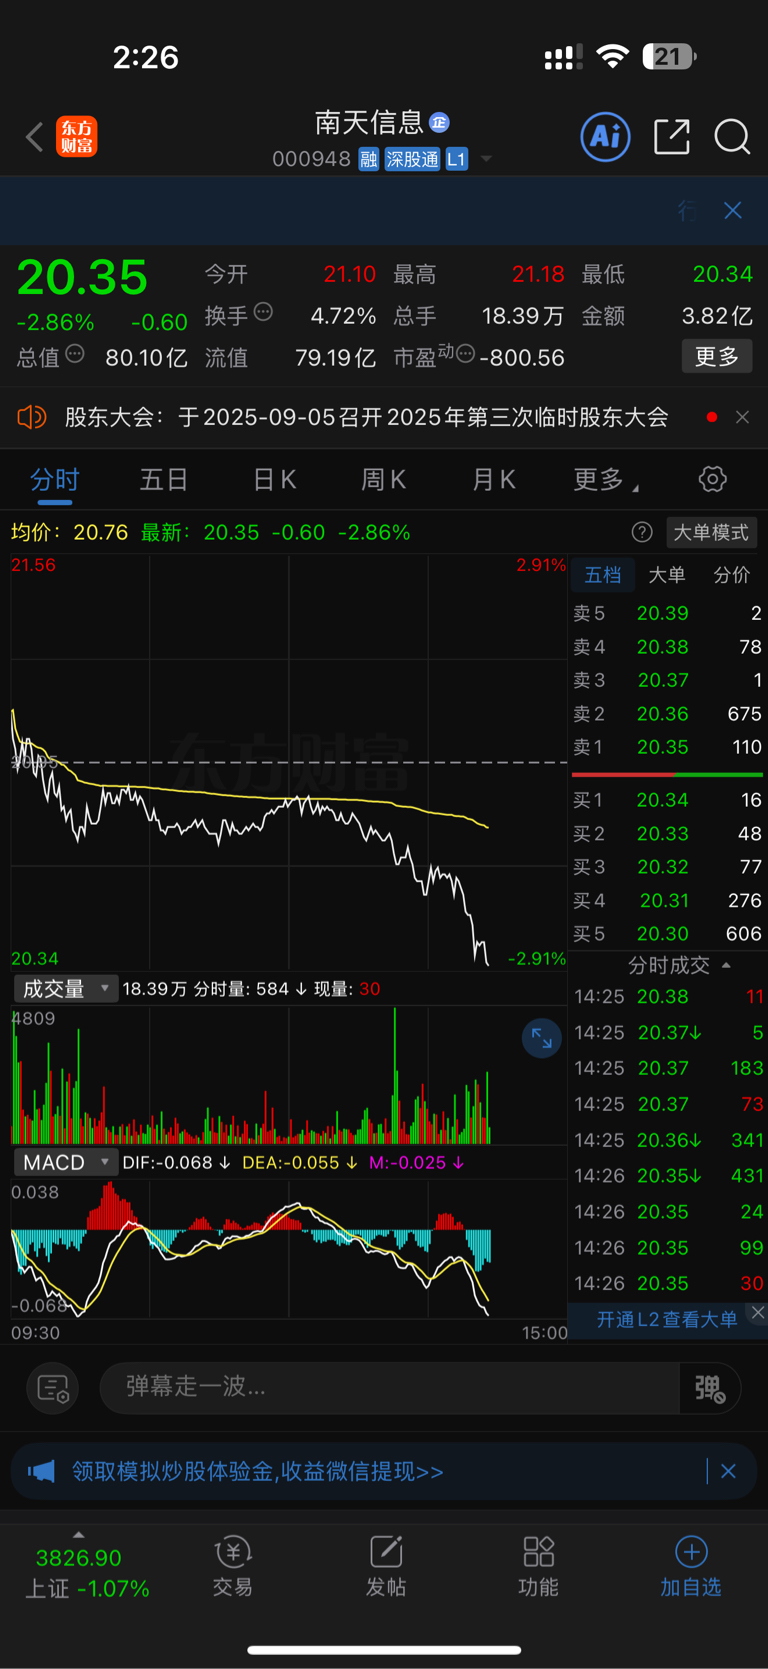The height and width of the screenshot is (1669, 768).
Task: Open the 东方财富 logo icon
Action: coord(77,137)
